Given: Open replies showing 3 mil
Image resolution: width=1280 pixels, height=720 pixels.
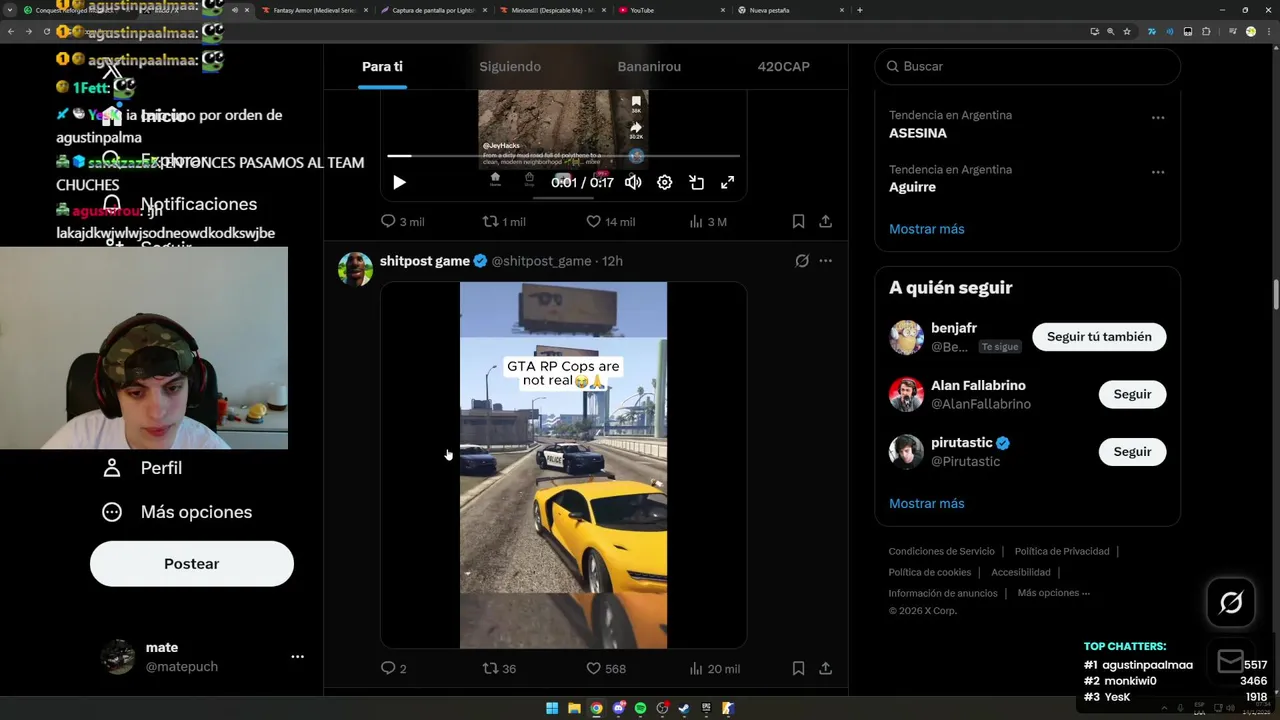Looking at the screenshot, I should pyautogui.click(x=403, y=221).
